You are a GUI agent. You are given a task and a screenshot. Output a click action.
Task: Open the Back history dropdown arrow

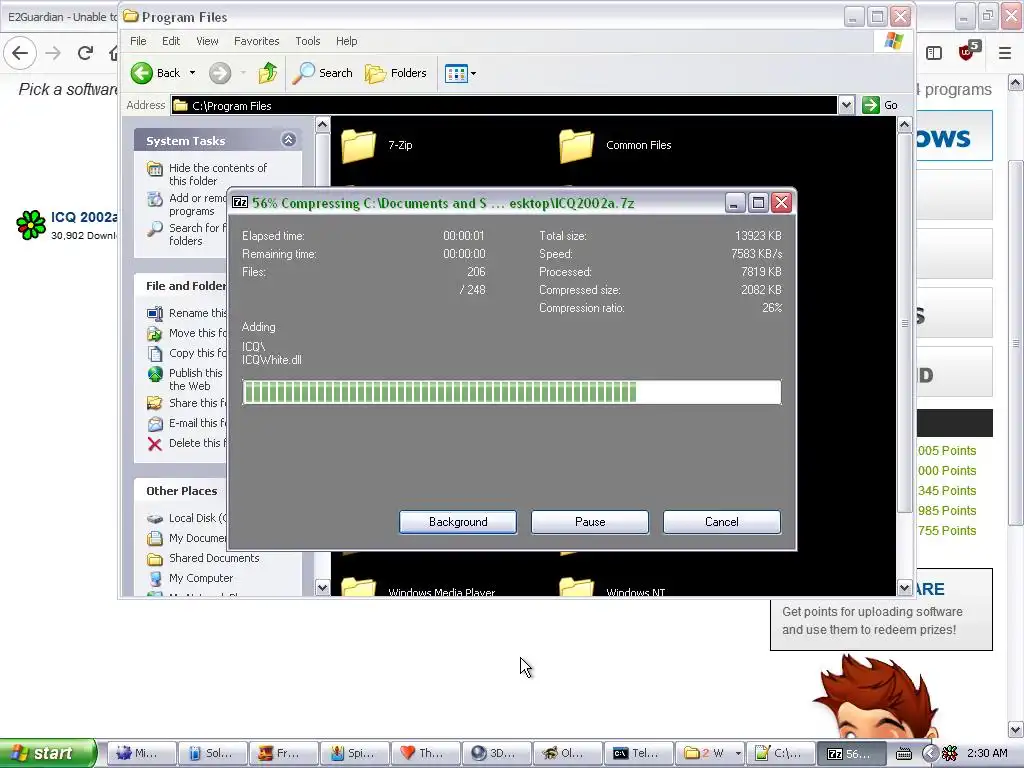click(192, 73)
